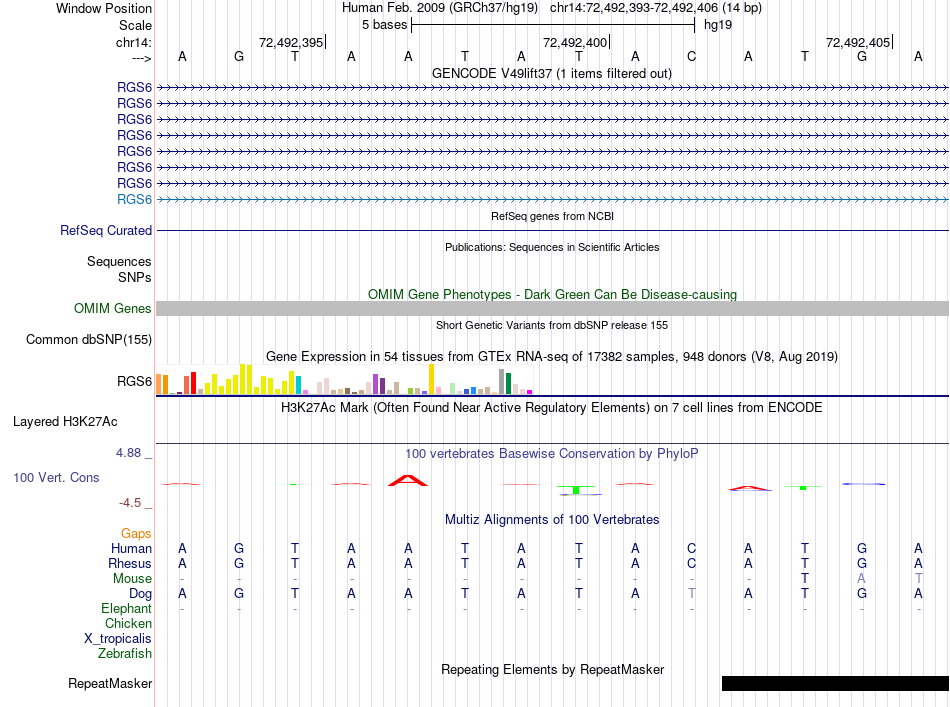Screen dimensions: 950x707
Task: Click the Gaps label in Multiz track
Action: (136, 533)
